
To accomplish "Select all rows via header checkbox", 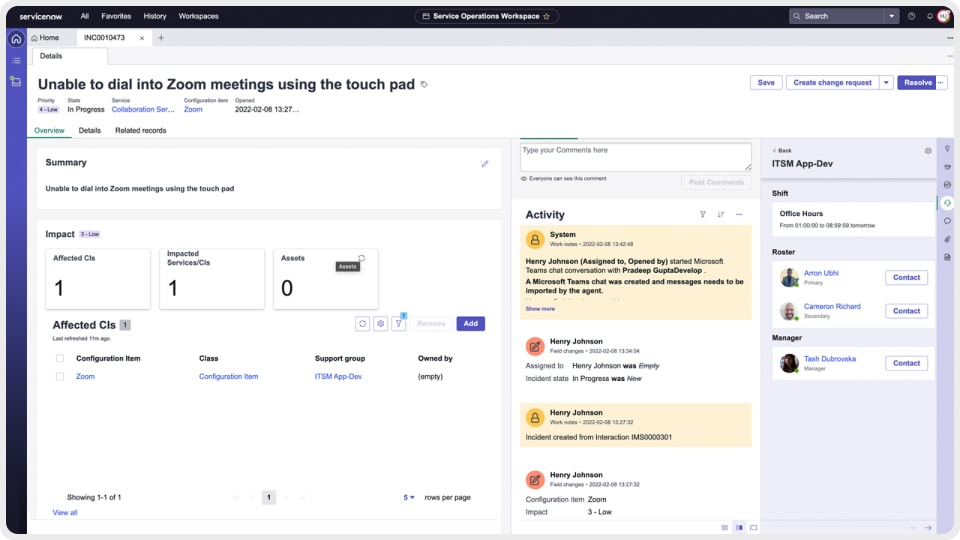I will pyautogui.click(x=60, y=358).
